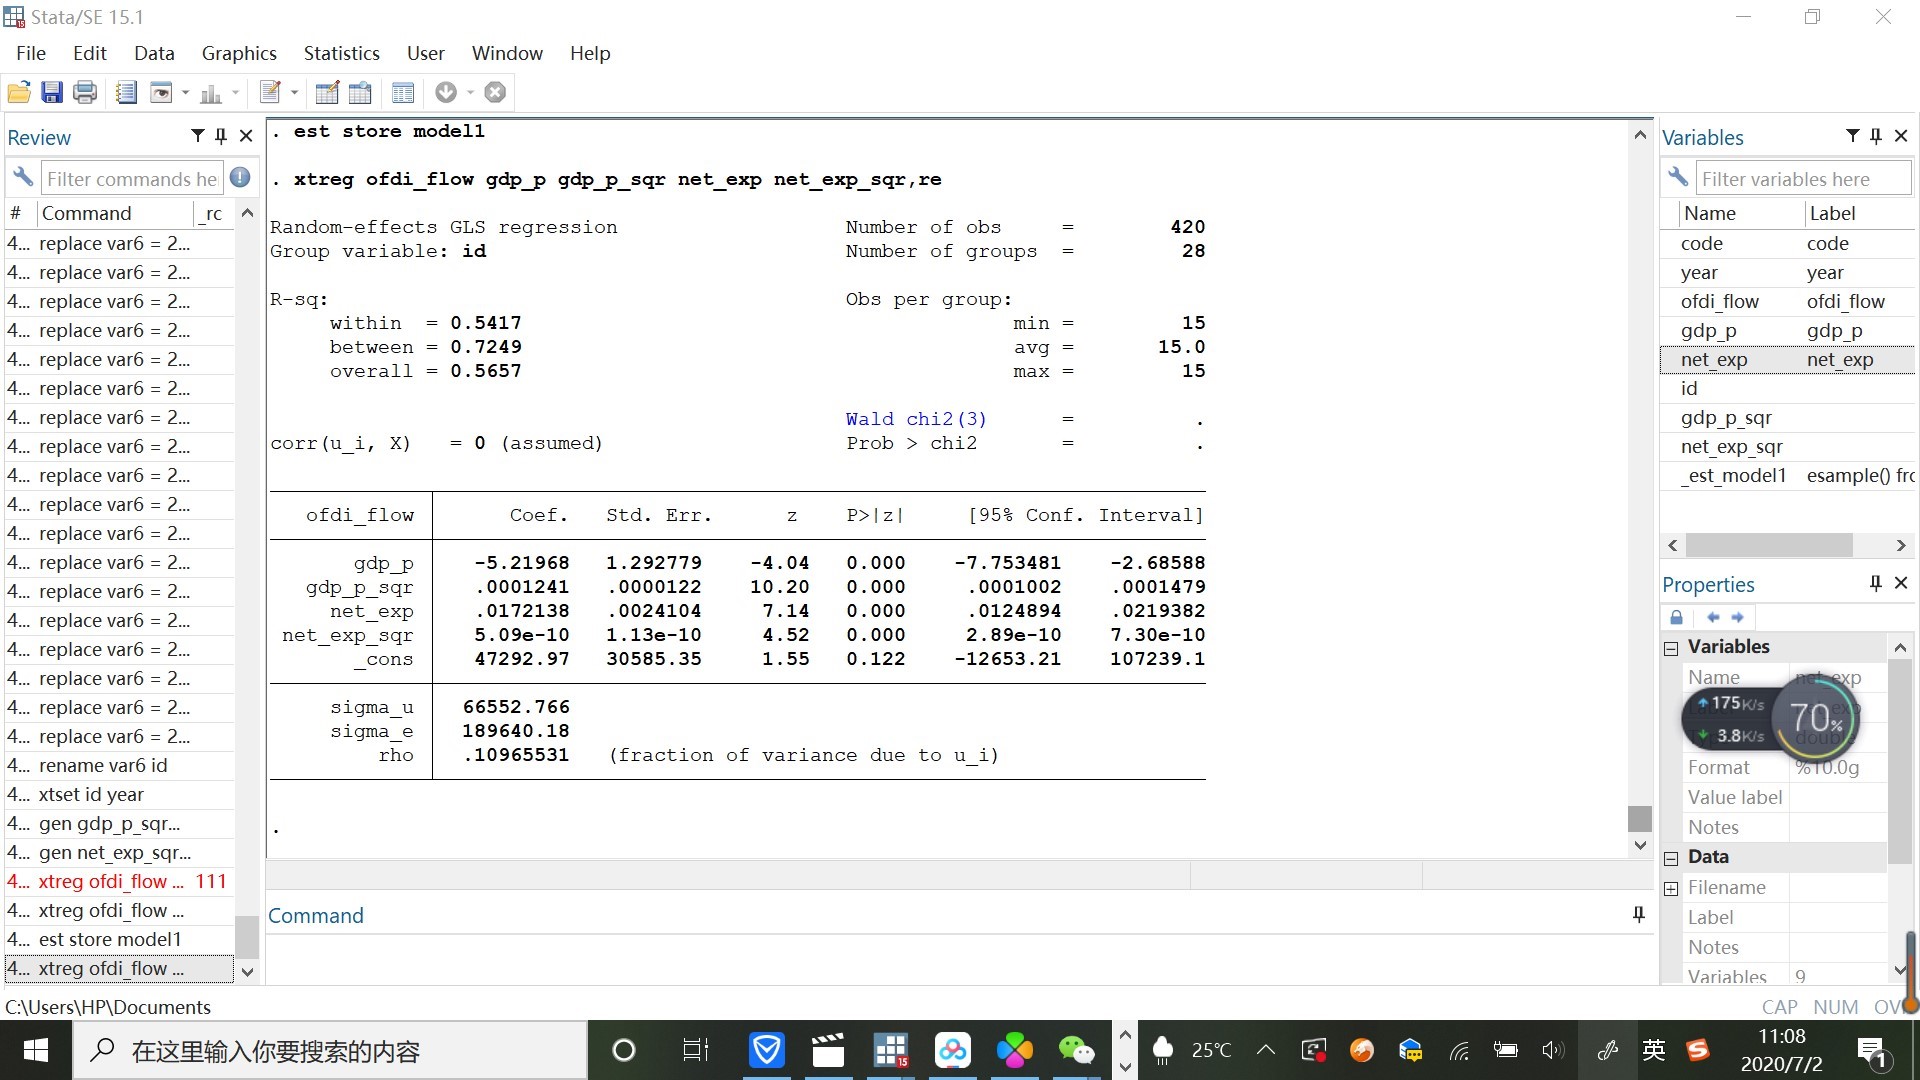The height and width of the screenshot is (1080, 1920).
Task: Open the Window menu
Action: (507, 53)
